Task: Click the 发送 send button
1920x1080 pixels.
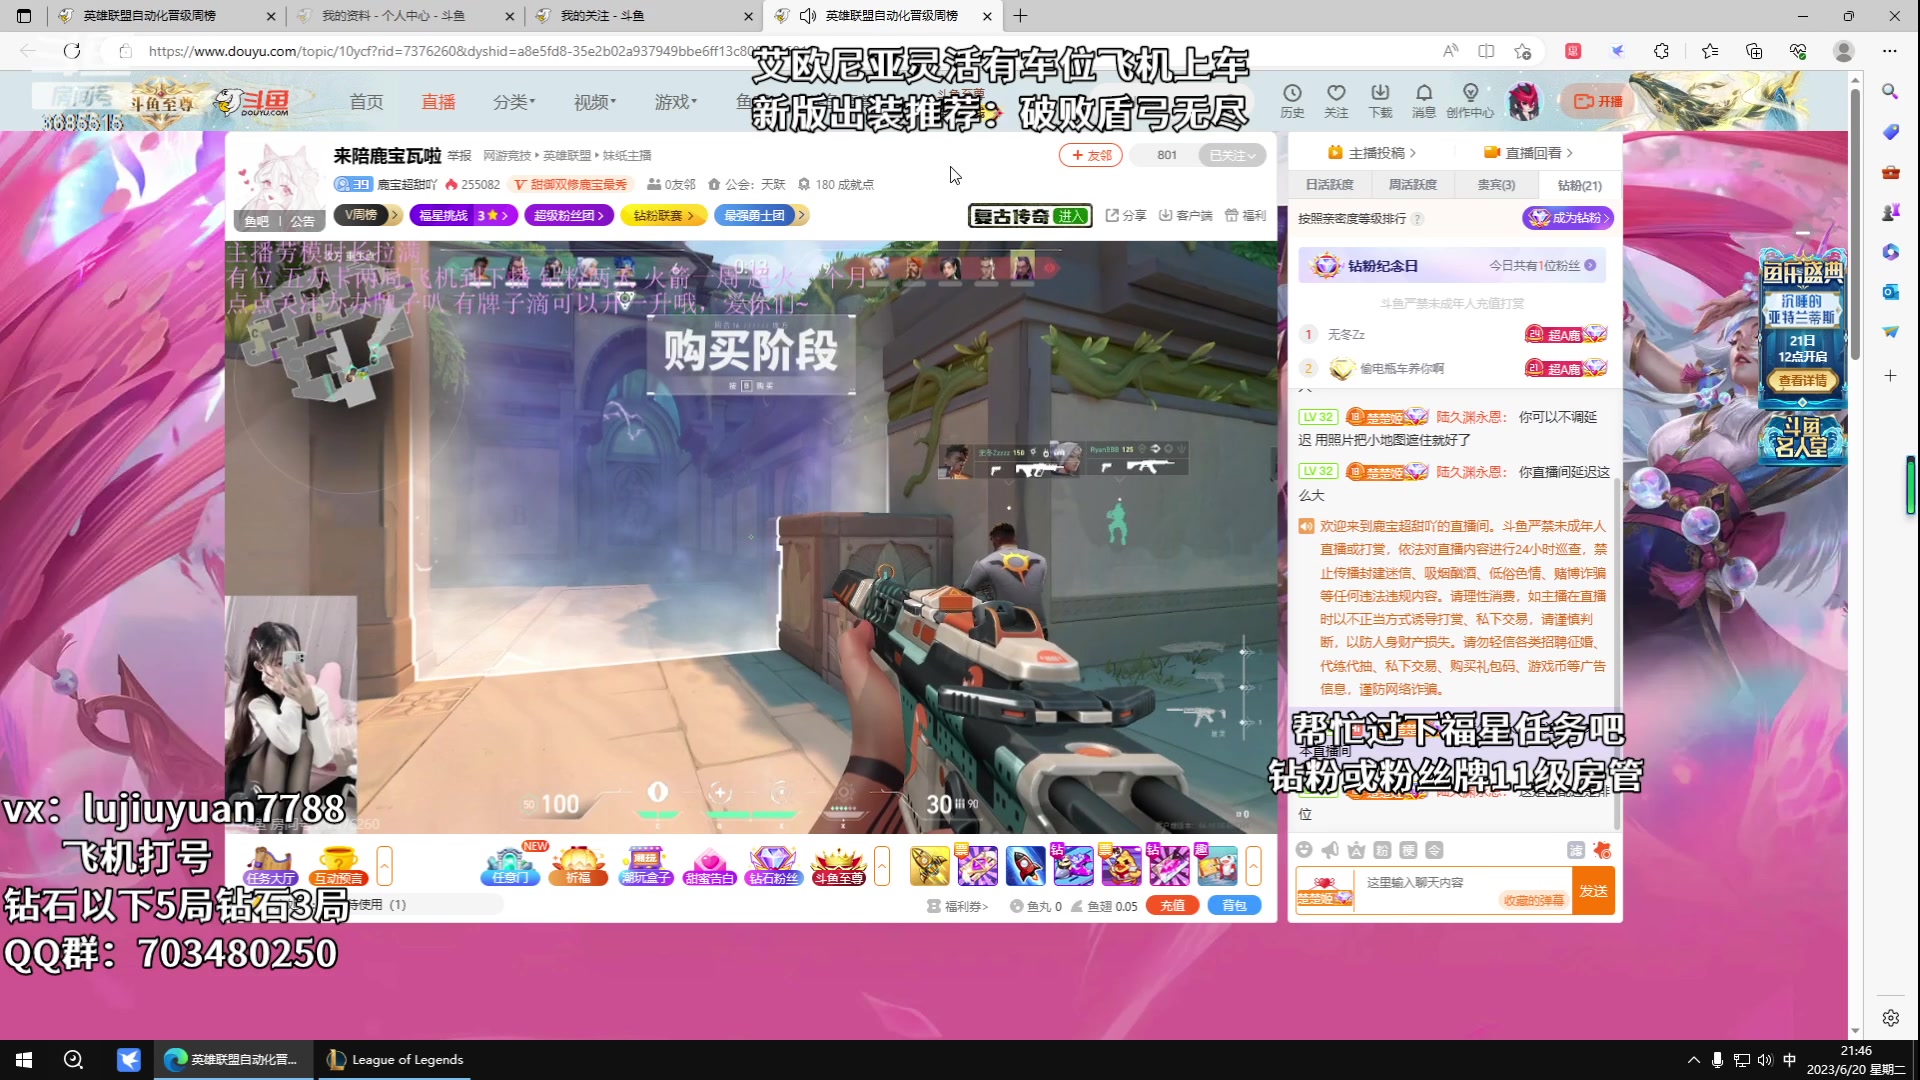Action: (1593, 890)
